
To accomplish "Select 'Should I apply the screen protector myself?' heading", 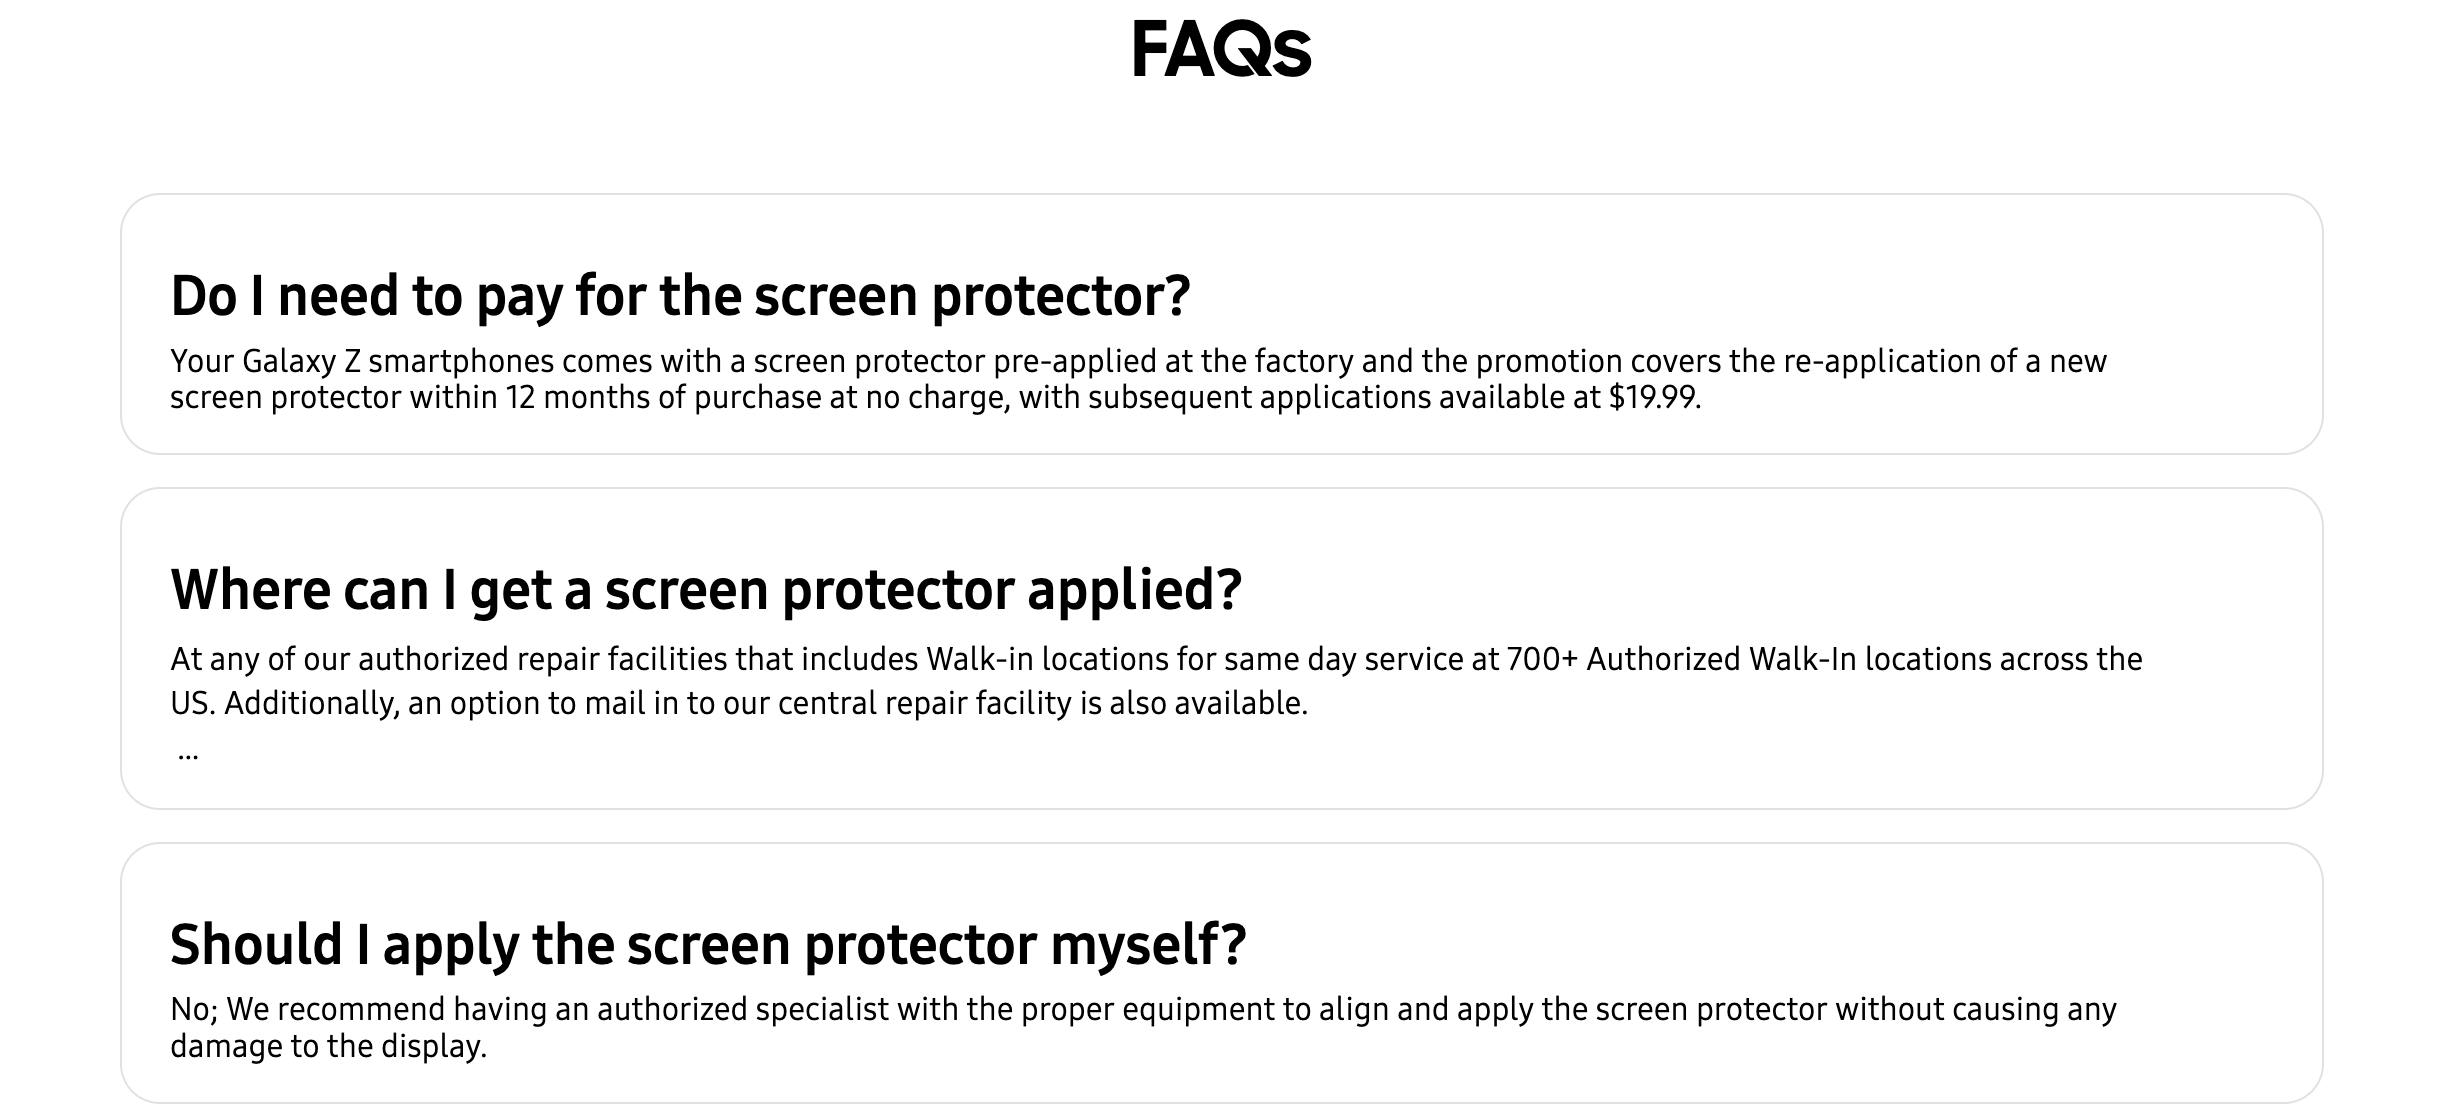I will [x=708, y=945].
